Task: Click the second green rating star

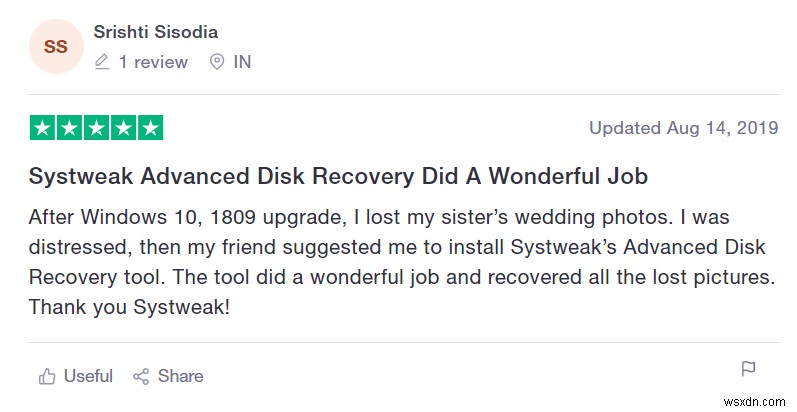Action: 70,128
